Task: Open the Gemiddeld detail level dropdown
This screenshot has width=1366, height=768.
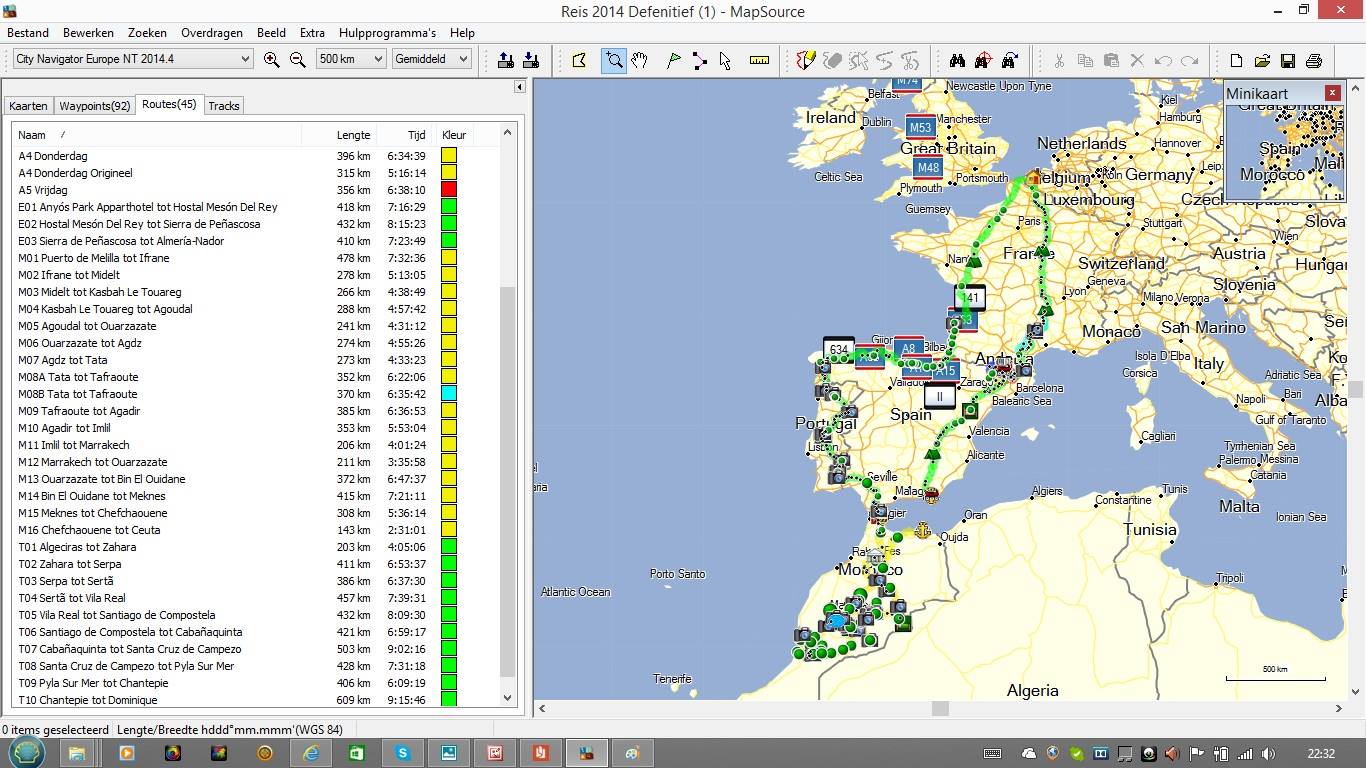Action: click(x=431, y=59)
